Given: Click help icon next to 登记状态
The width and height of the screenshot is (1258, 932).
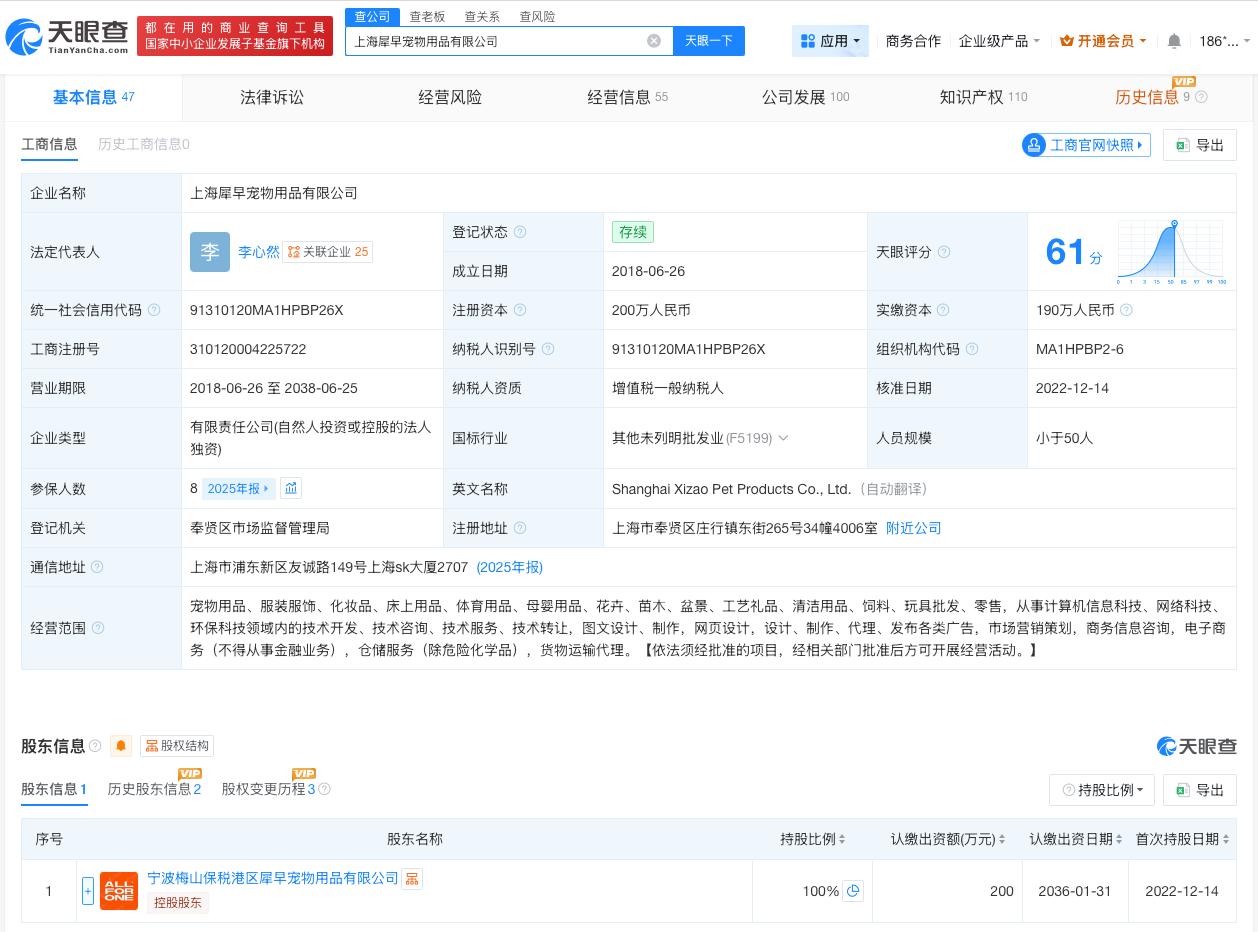Looking at the screenshot, I should (x=520, y=232).
